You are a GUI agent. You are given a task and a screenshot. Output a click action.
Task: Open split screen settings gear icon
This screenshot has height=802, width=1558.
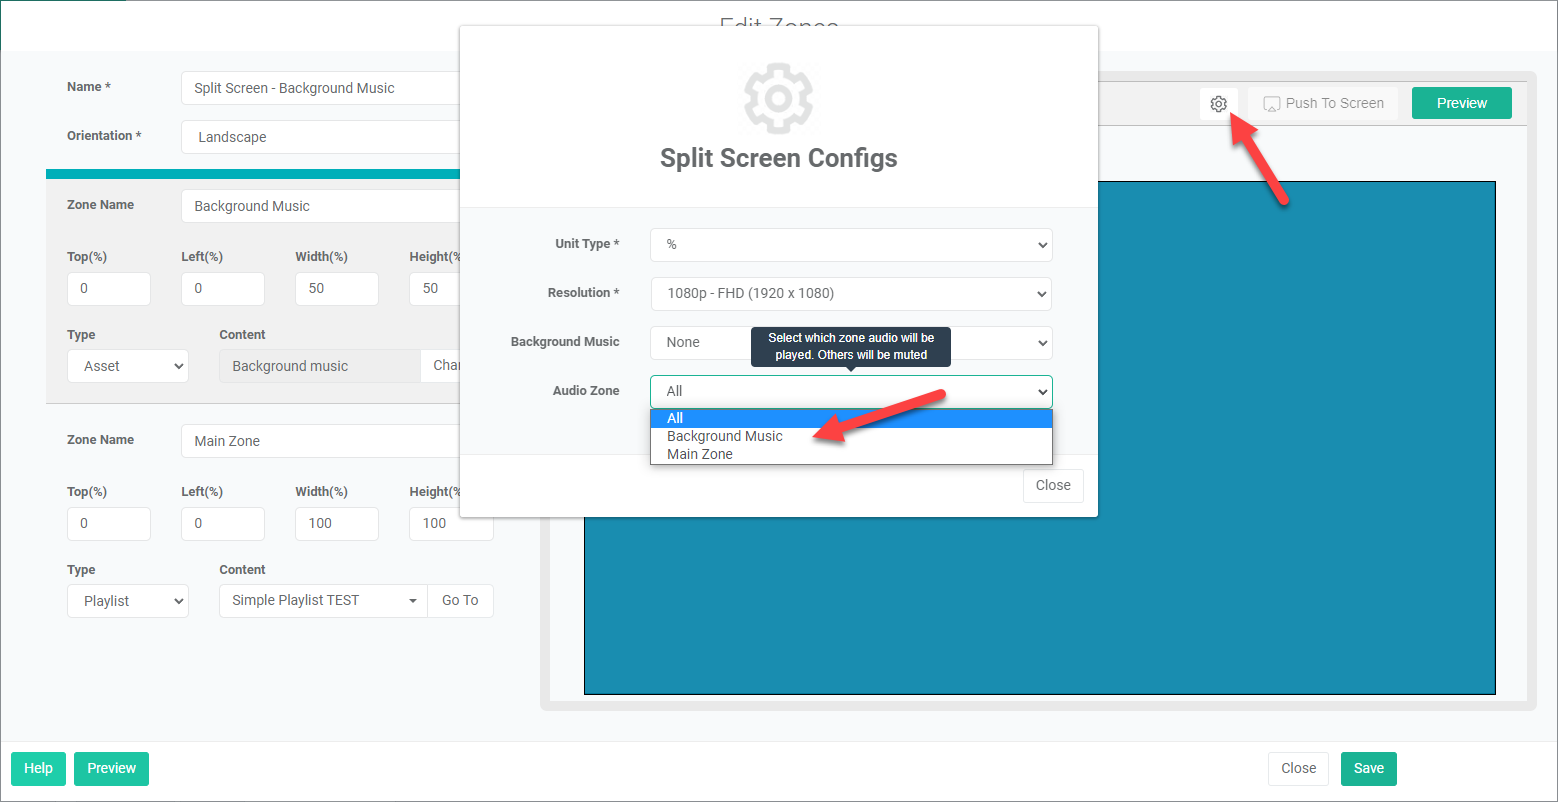pos(1218,103)
